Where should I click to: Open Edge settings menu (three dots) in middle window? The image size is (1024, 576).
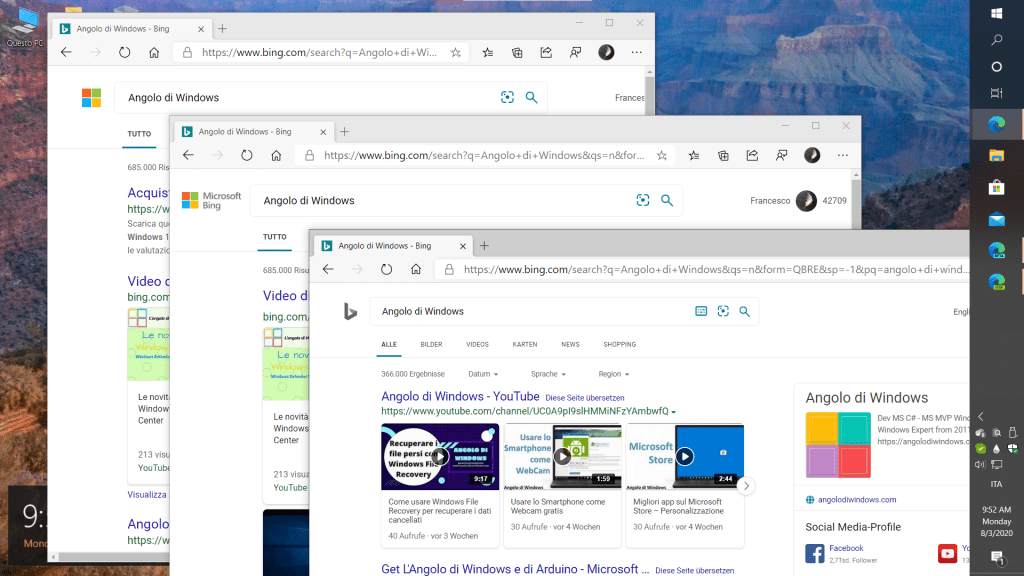tap(840, 155)
